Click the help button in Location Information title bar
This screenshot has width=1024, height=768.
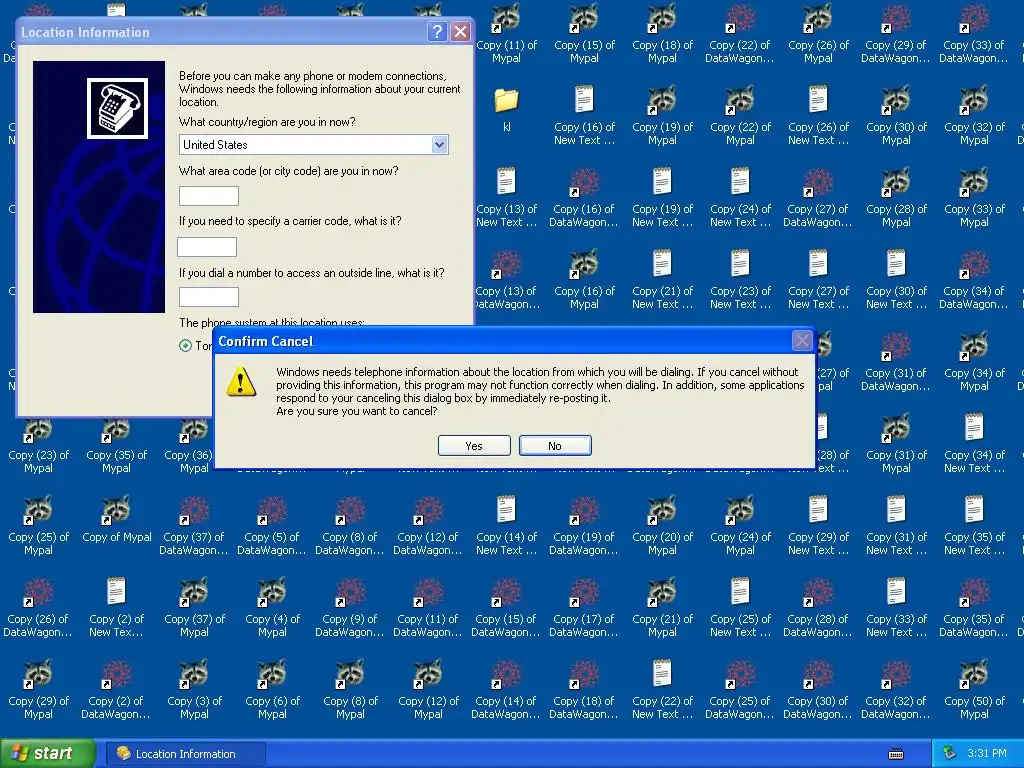[x=437, y=31]
